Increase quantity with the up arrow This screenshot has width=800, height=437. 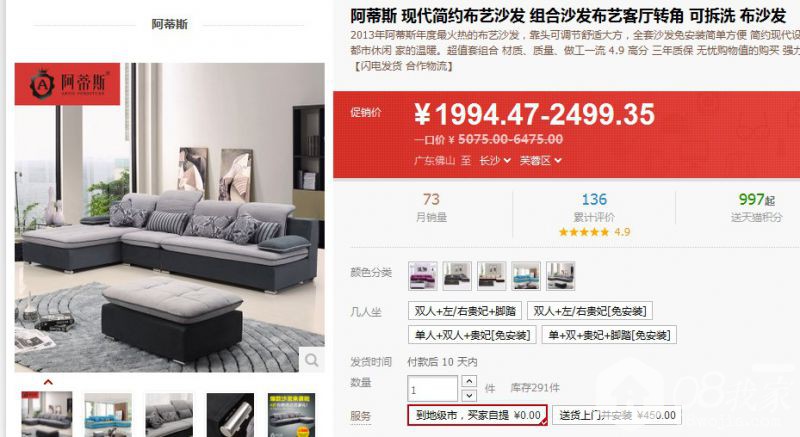coord(469,381)
